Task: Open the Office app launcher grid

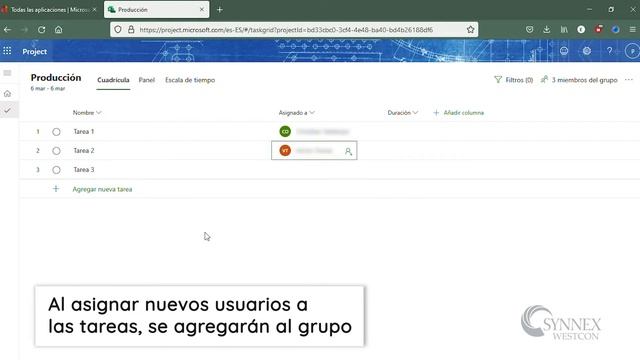Action: point(7,51)
